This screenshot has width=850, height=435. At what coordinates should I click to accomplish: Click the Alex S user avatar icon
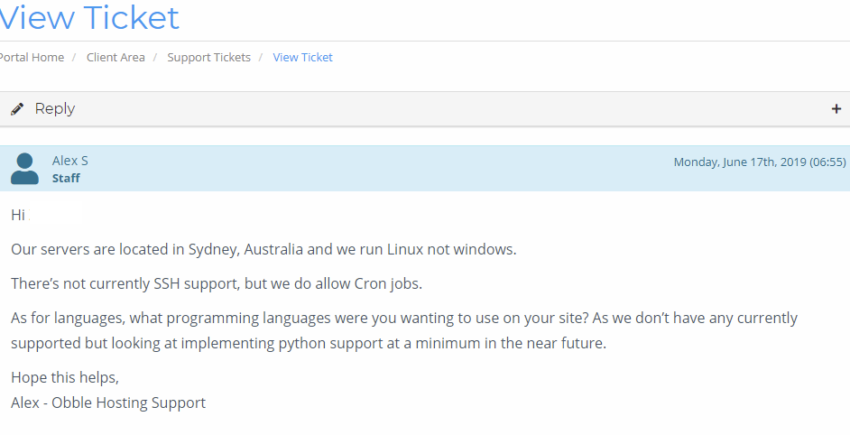(x=24, y=169)
